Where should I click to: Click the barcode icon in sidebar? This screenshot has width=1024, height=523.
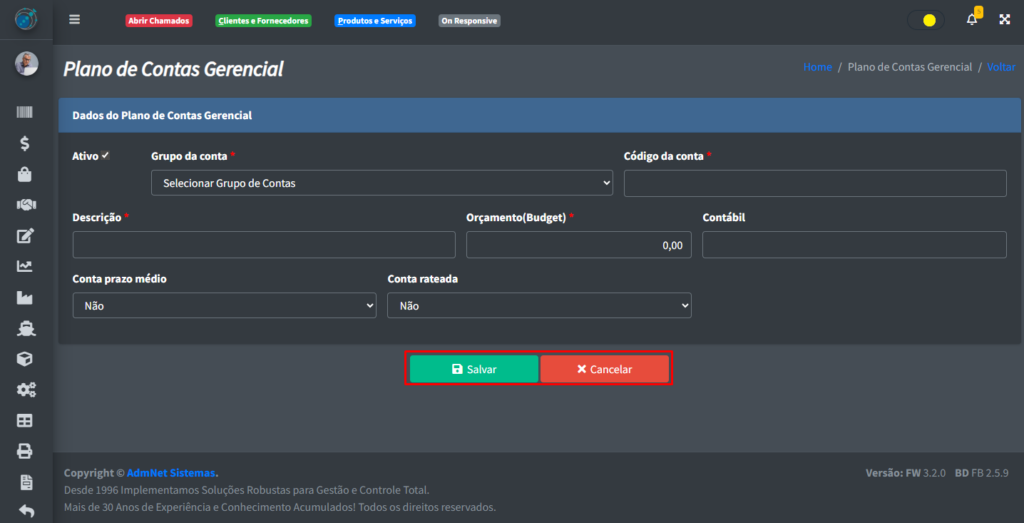click(x=25, y=113)
